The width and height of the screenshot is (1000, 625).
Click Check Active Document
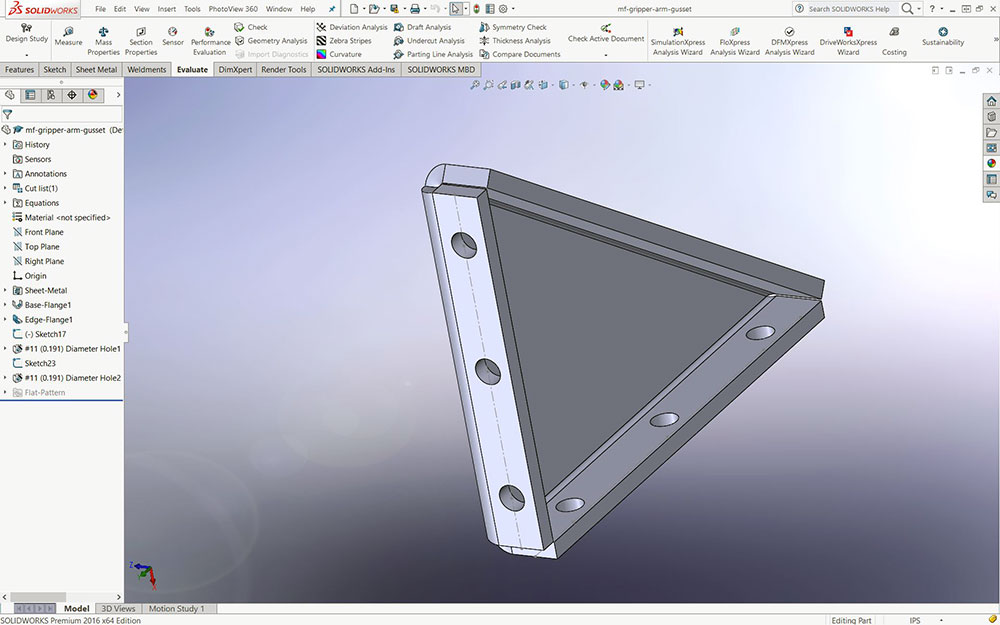pyautogui.click(x=606, y=34)
